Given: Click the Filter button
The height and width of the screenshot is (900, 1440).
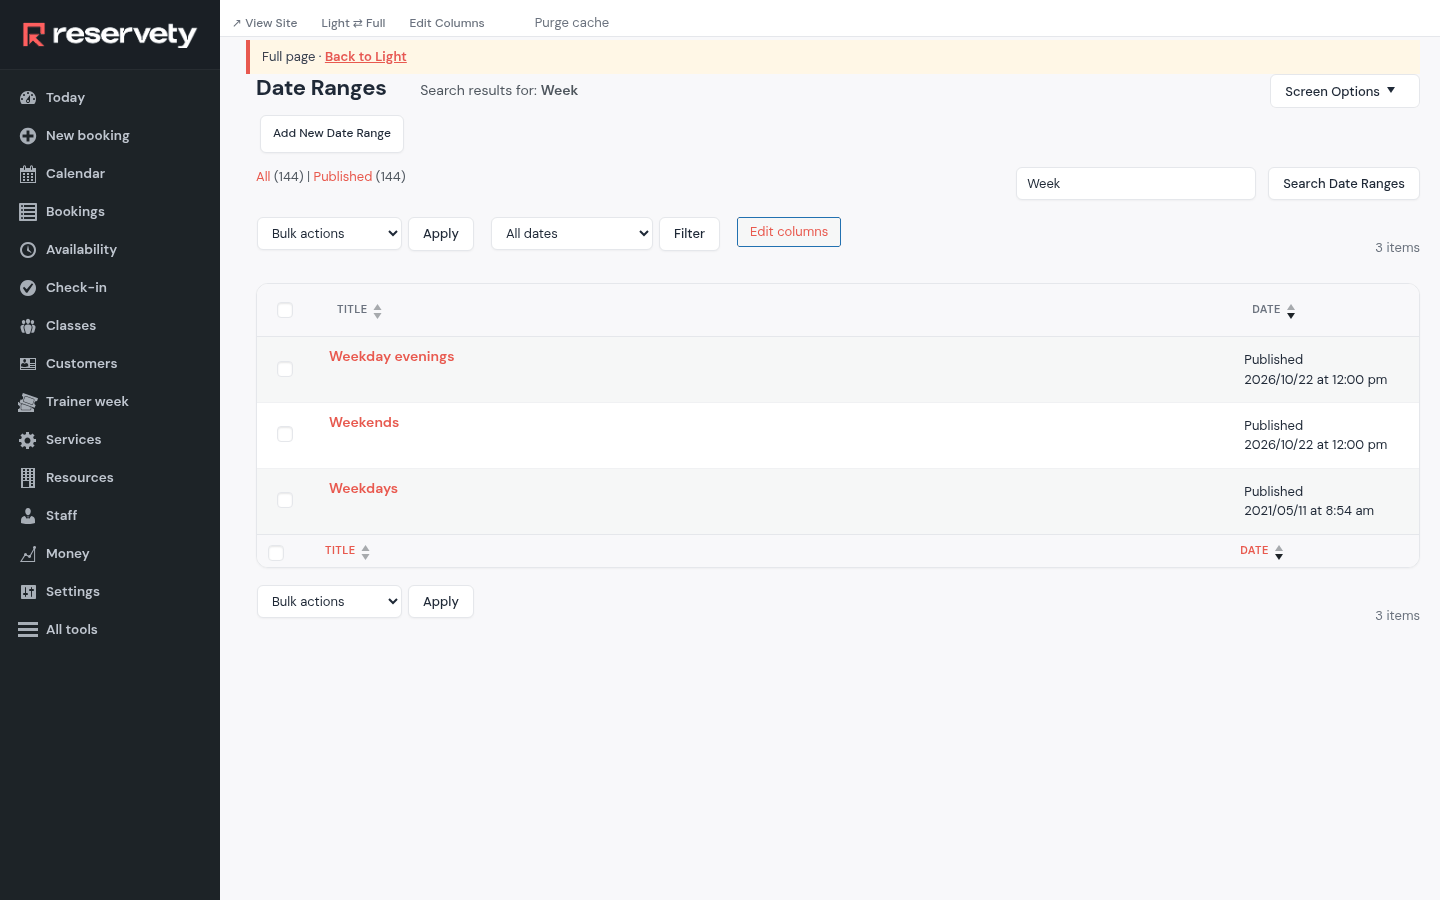Looking at the screenshot, I should pyautogui.click(x=689, y=234).
